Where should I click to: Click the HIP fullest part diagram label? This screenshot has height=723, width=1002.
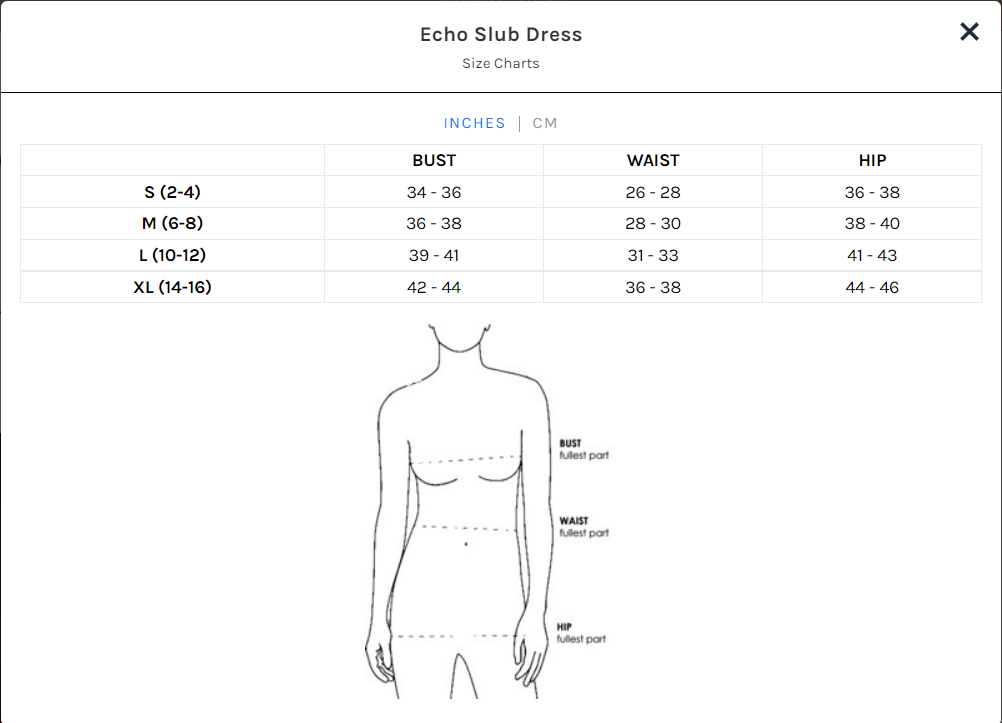[x=581, y=633]
